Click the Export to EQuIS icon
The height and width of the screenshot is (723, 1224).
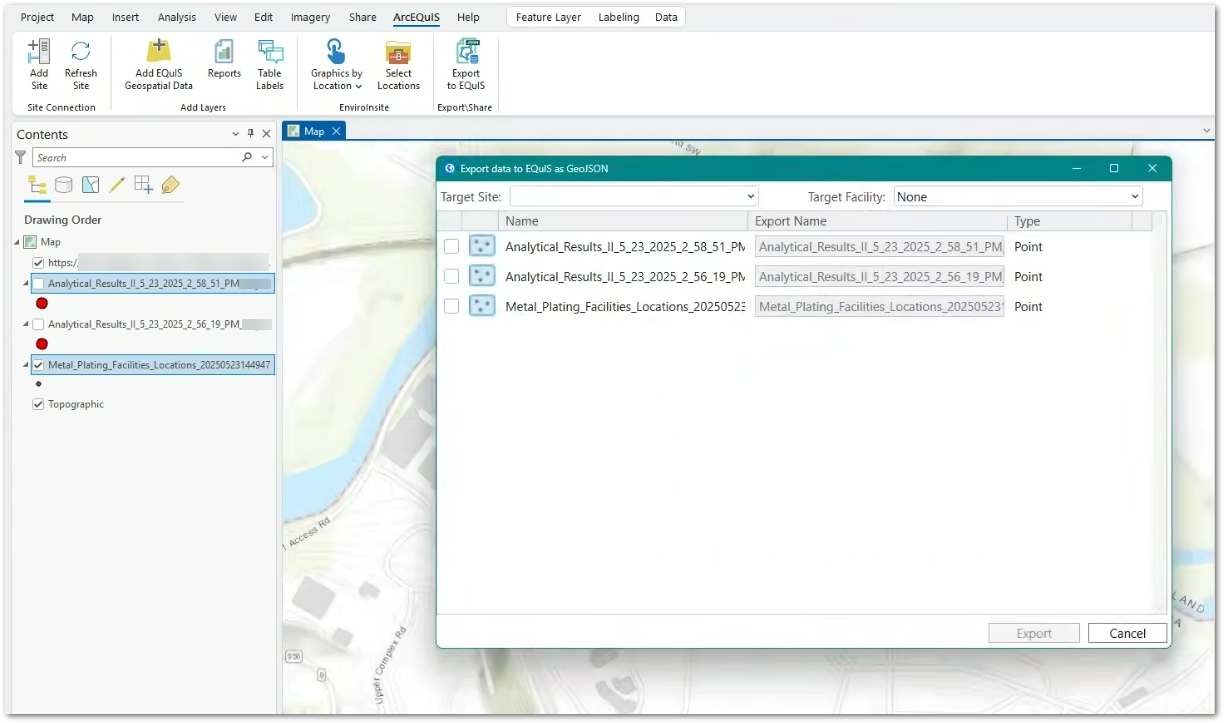pyautogui.click(x=465, y=64)
